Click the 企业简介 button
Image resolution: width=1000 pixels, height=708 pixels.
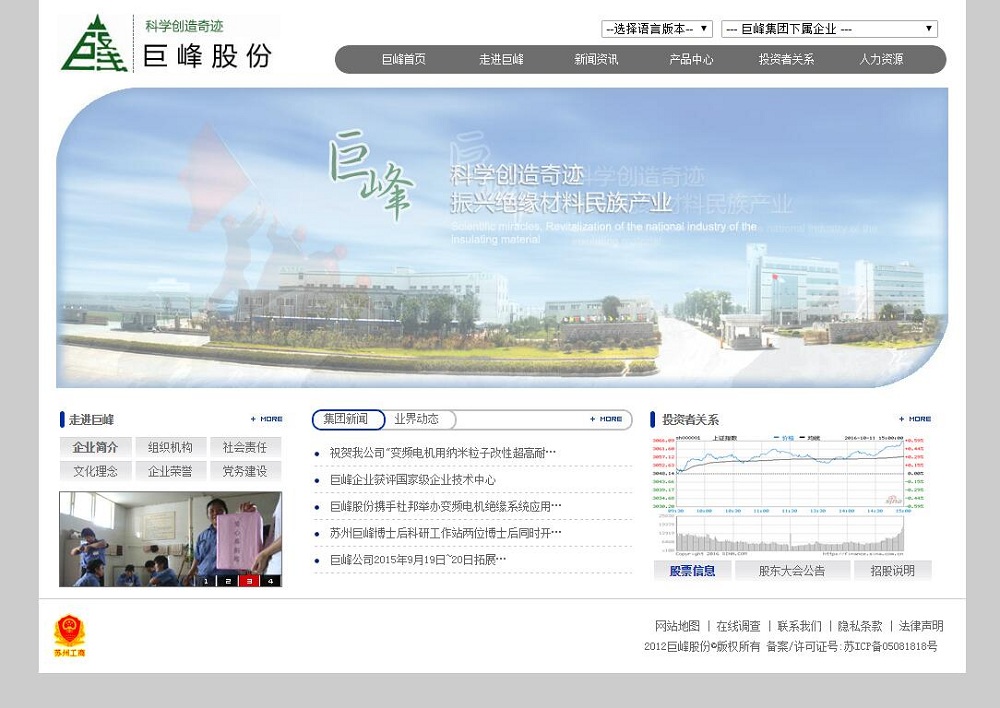pyautogui.click(x=96, y=447)
